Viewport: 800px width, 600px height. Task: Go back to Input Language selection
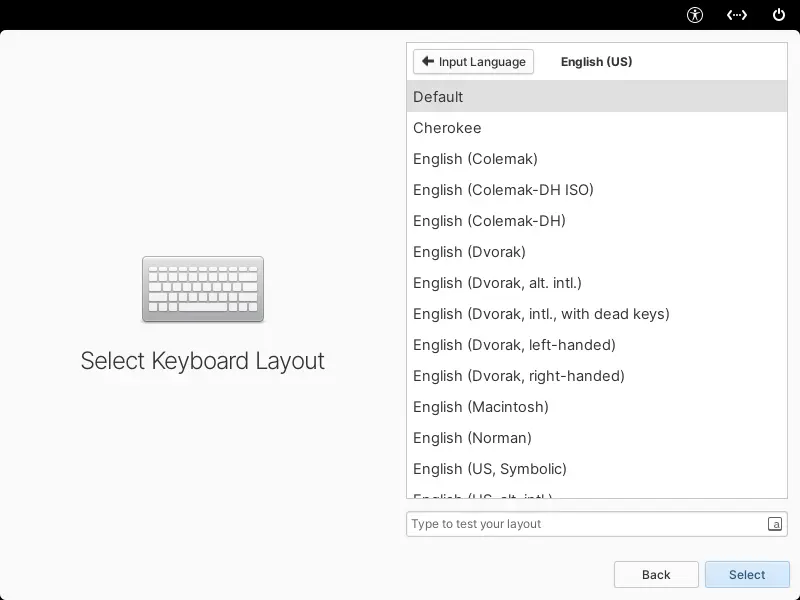coord(473,62)
